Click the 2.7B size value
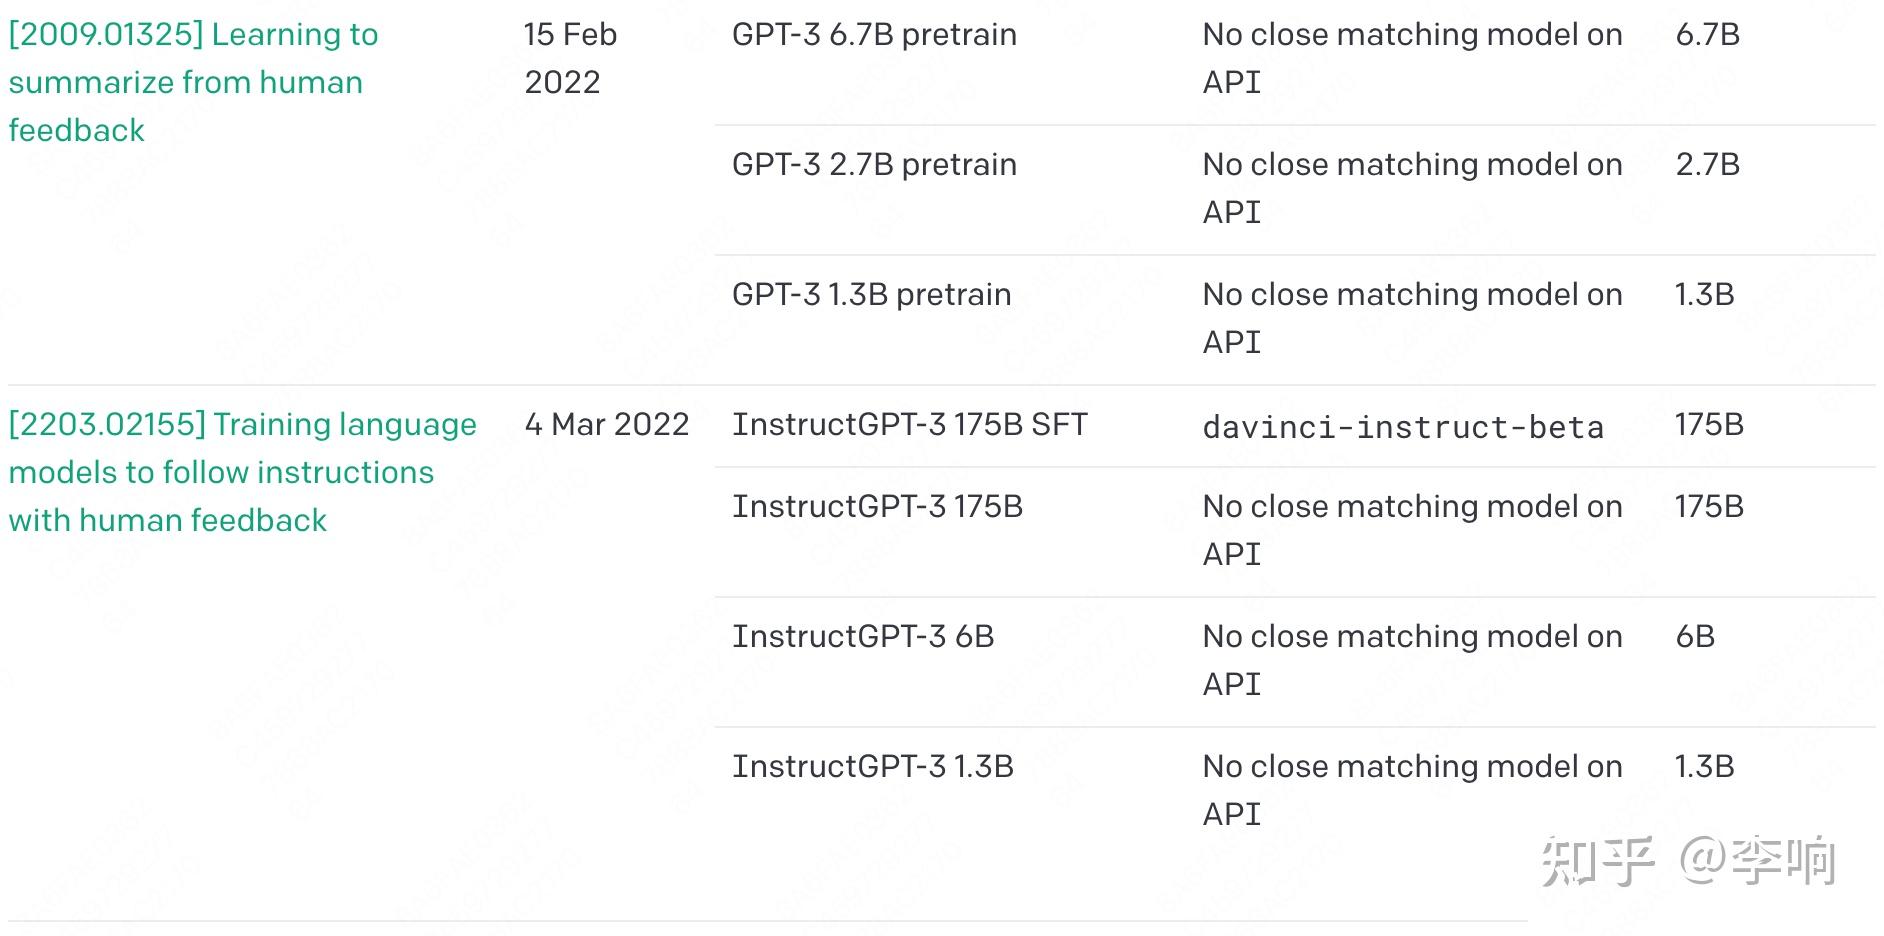Viewport: 1884px width, 936px height. pyautogui.click(x=1707, y=165)
